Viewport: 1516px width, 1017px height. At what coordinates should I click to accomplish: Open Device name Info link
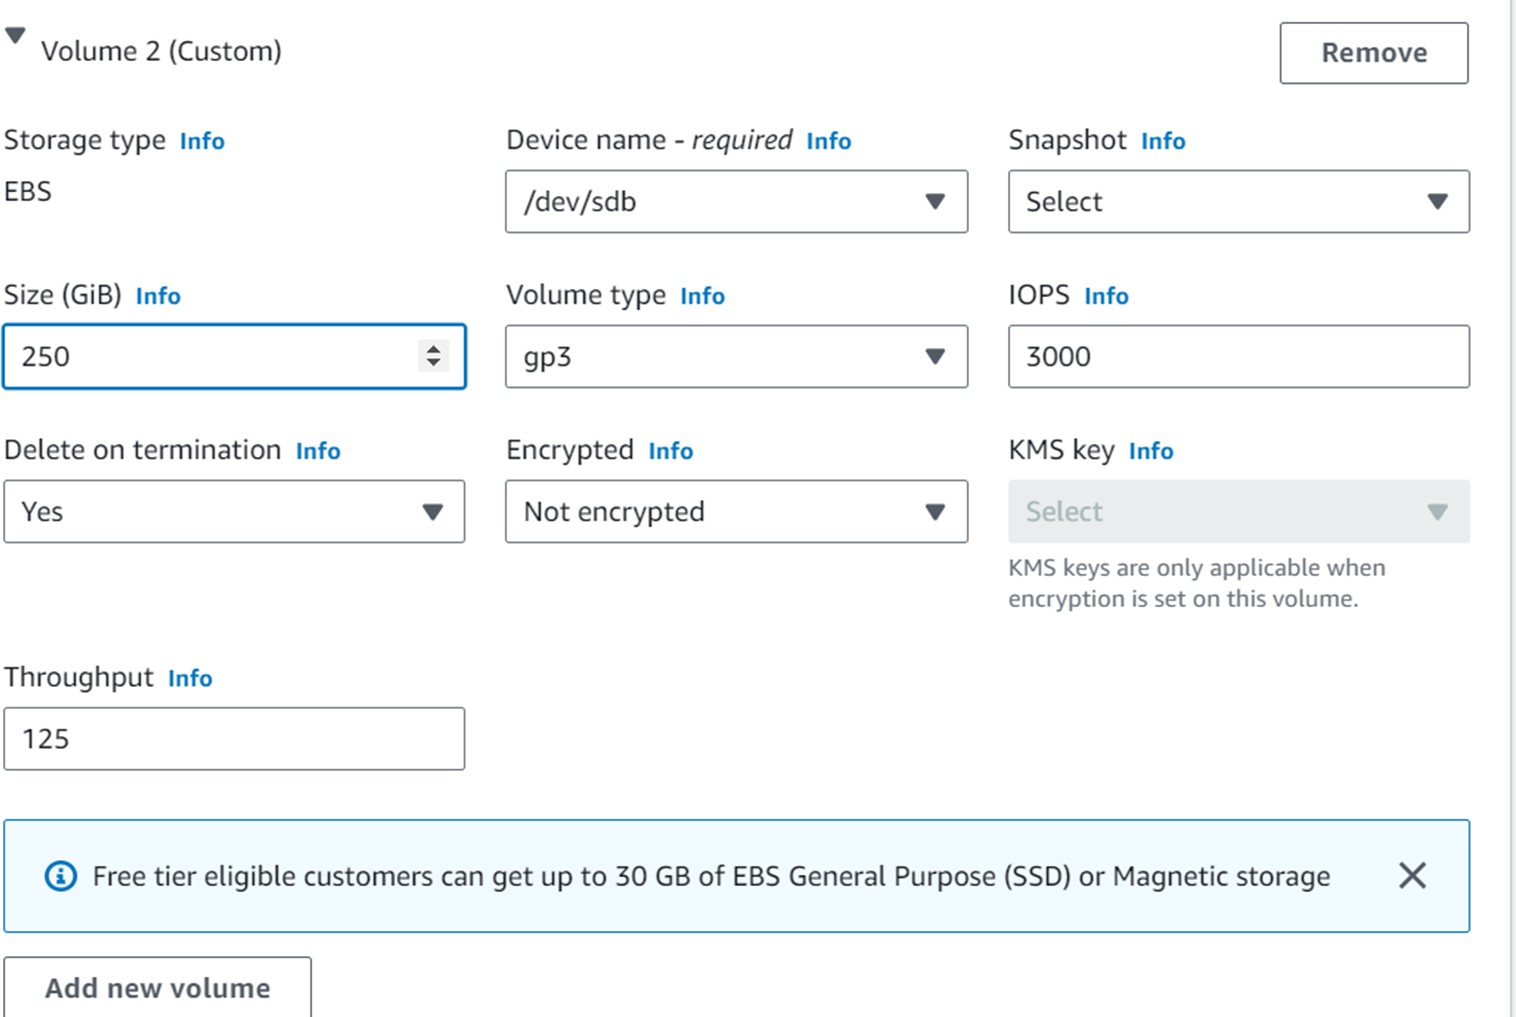coord(829,141)
